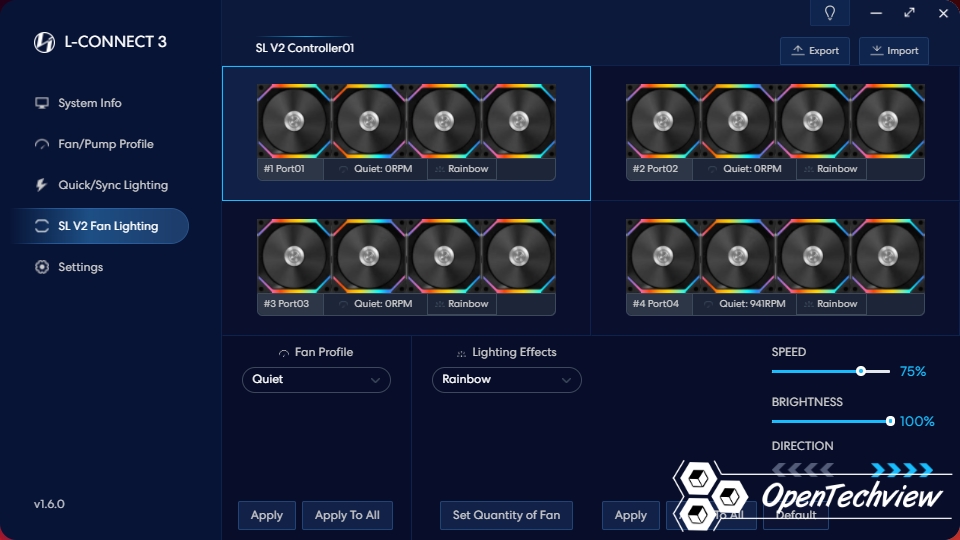Click the Fan Profile heading icon
Image resolution: width=960 pixels, height=540 pixels.
283,353
